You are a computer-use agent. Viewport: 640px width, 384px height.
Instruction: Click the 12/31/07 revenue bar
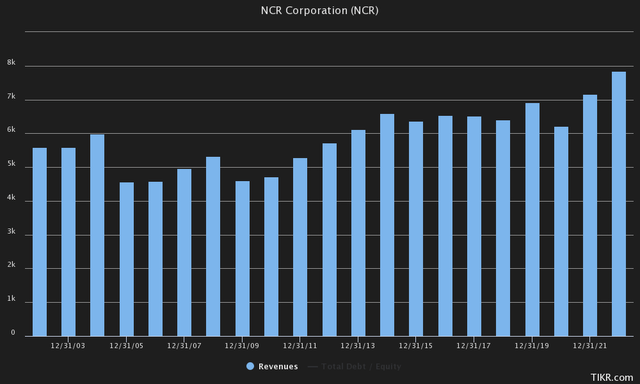(x=184, y=253)
